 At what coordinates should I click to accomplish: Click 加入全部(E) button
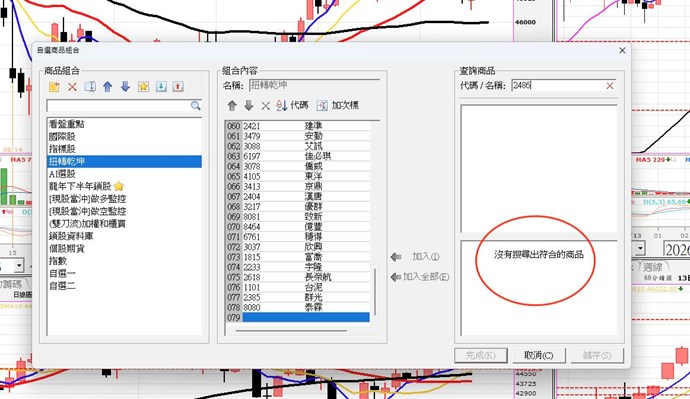(420, 277)
